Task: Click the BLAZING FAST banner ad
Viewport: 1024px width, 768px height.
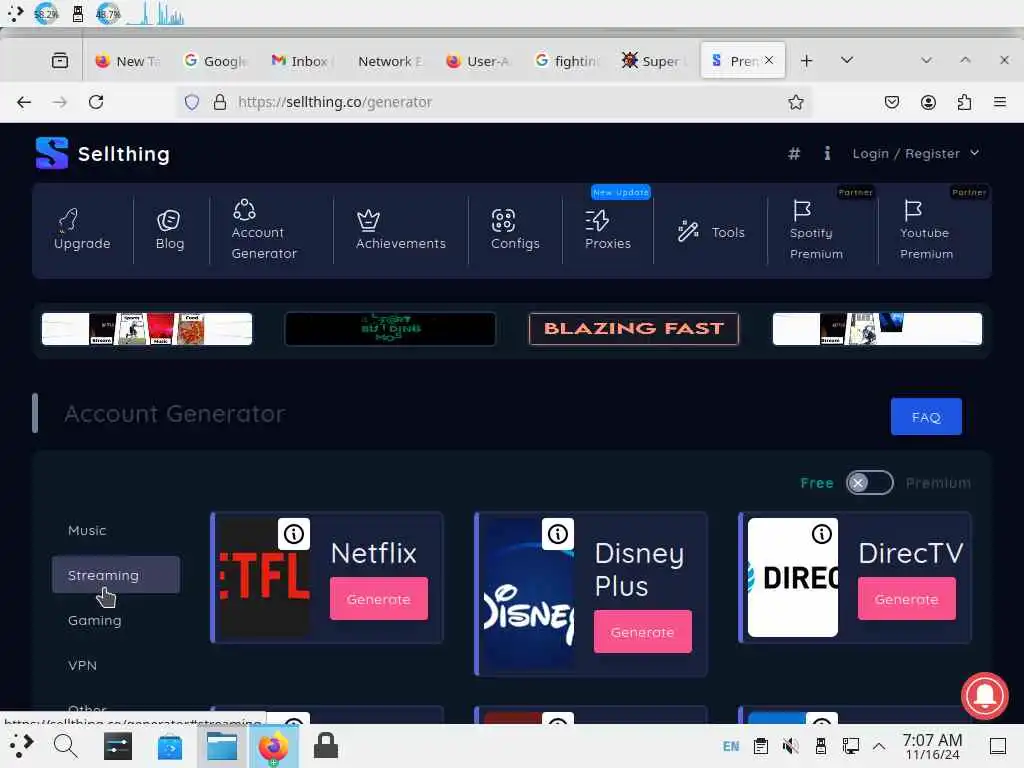Action: tap(633, 328)
